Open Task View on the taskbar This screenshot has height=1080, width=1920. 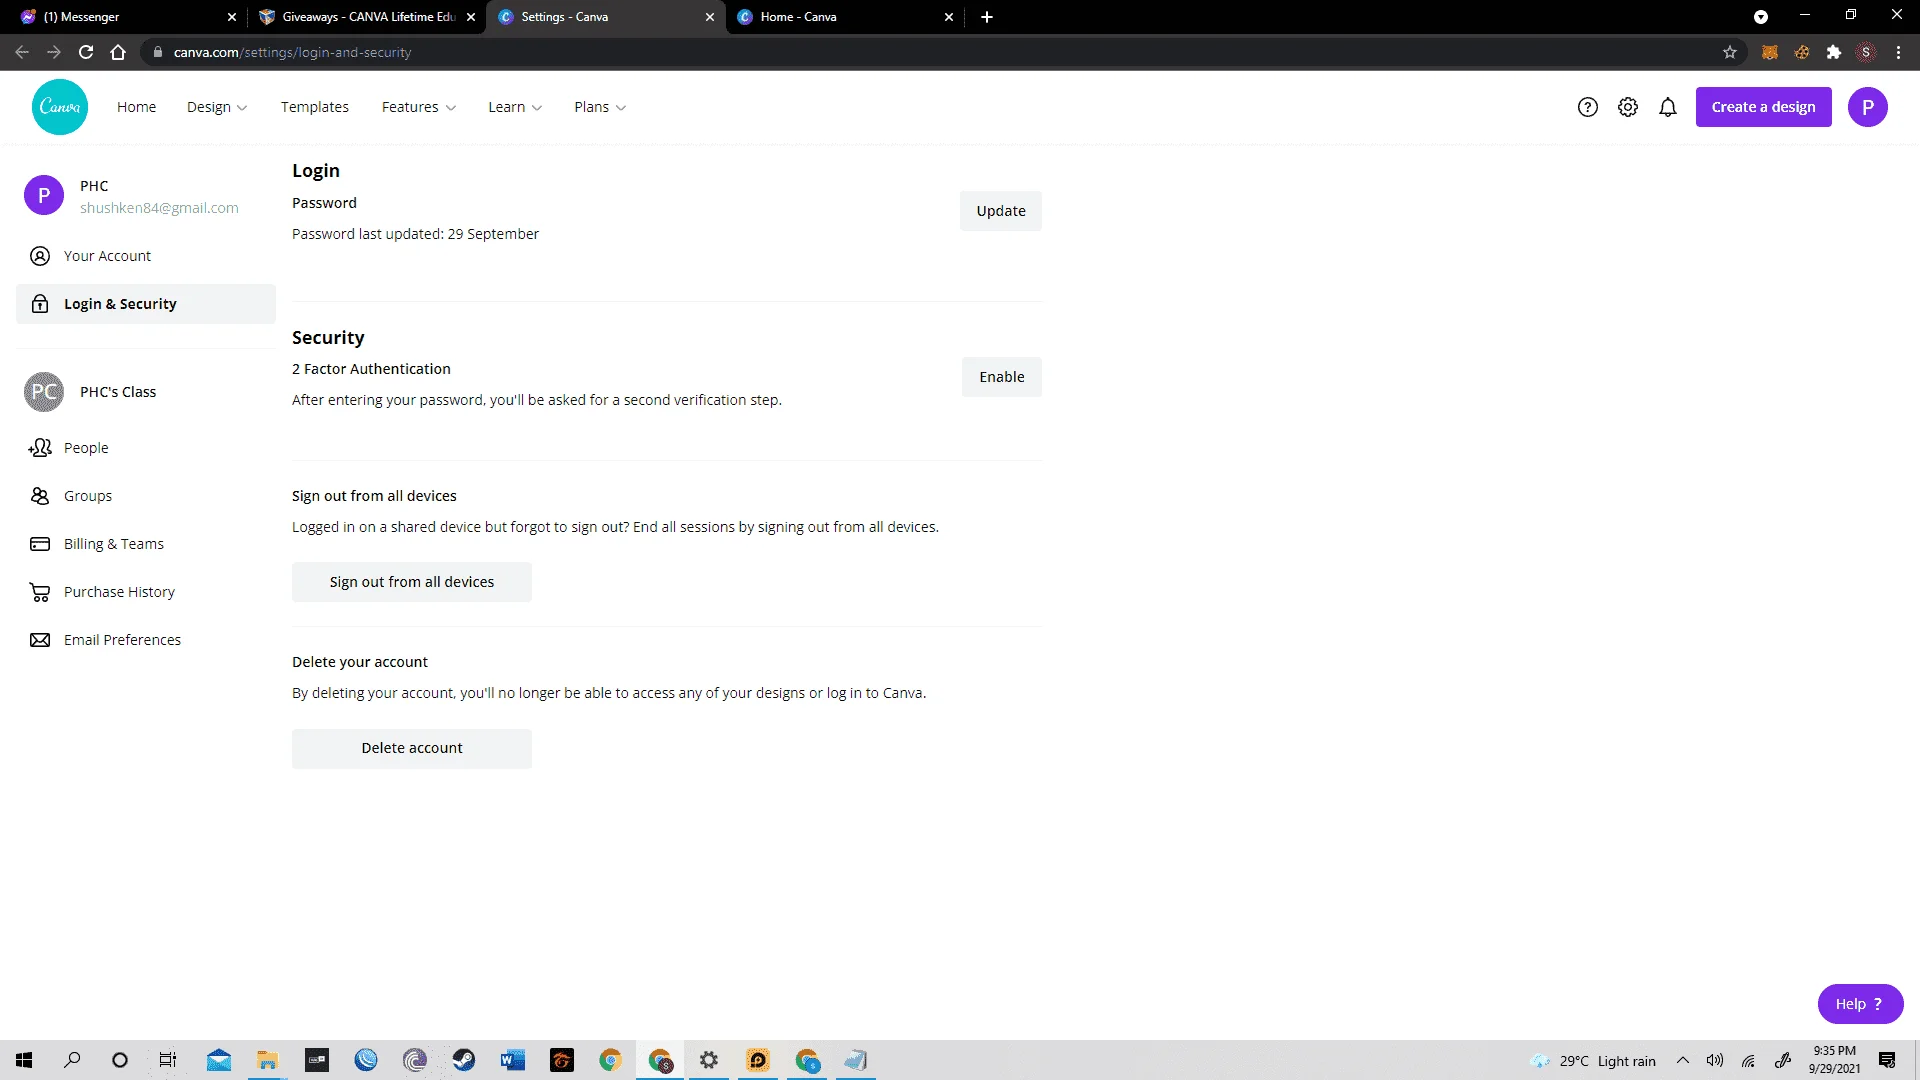(x=168, y=1060)
